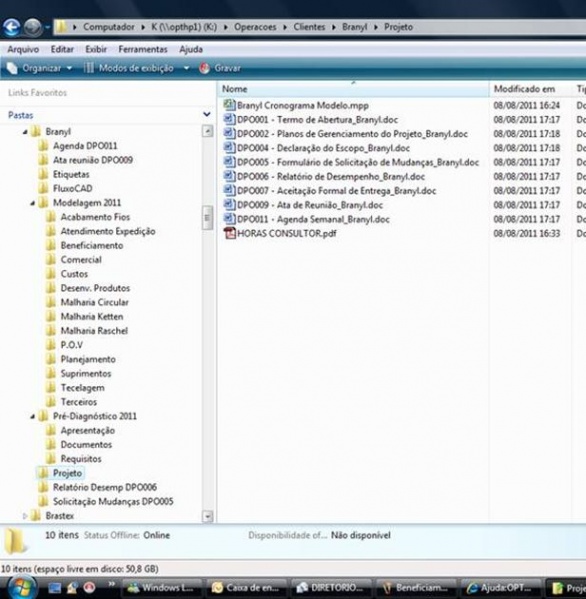Open the Modos de exibição view icon
Viewport: 586px width, 599px height.
click(88, 68)
